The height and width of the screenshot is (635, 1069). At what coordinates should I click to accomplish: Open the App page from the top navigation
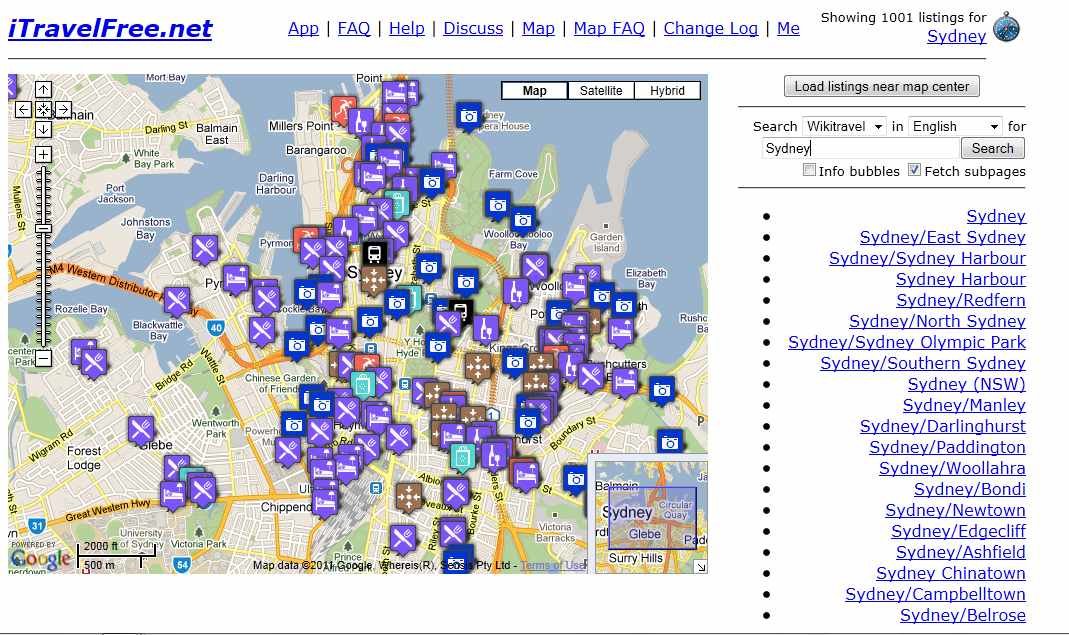303,29
